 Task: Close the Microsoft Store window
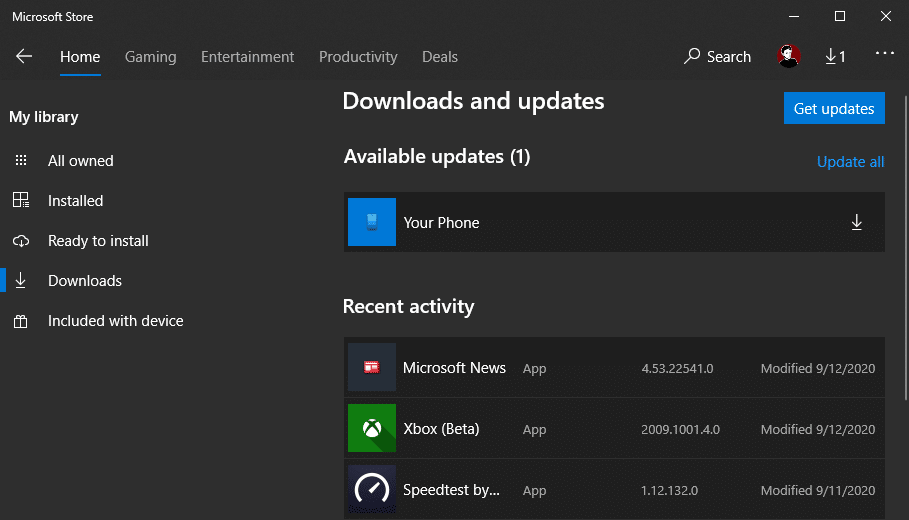[x=885, y=16]
